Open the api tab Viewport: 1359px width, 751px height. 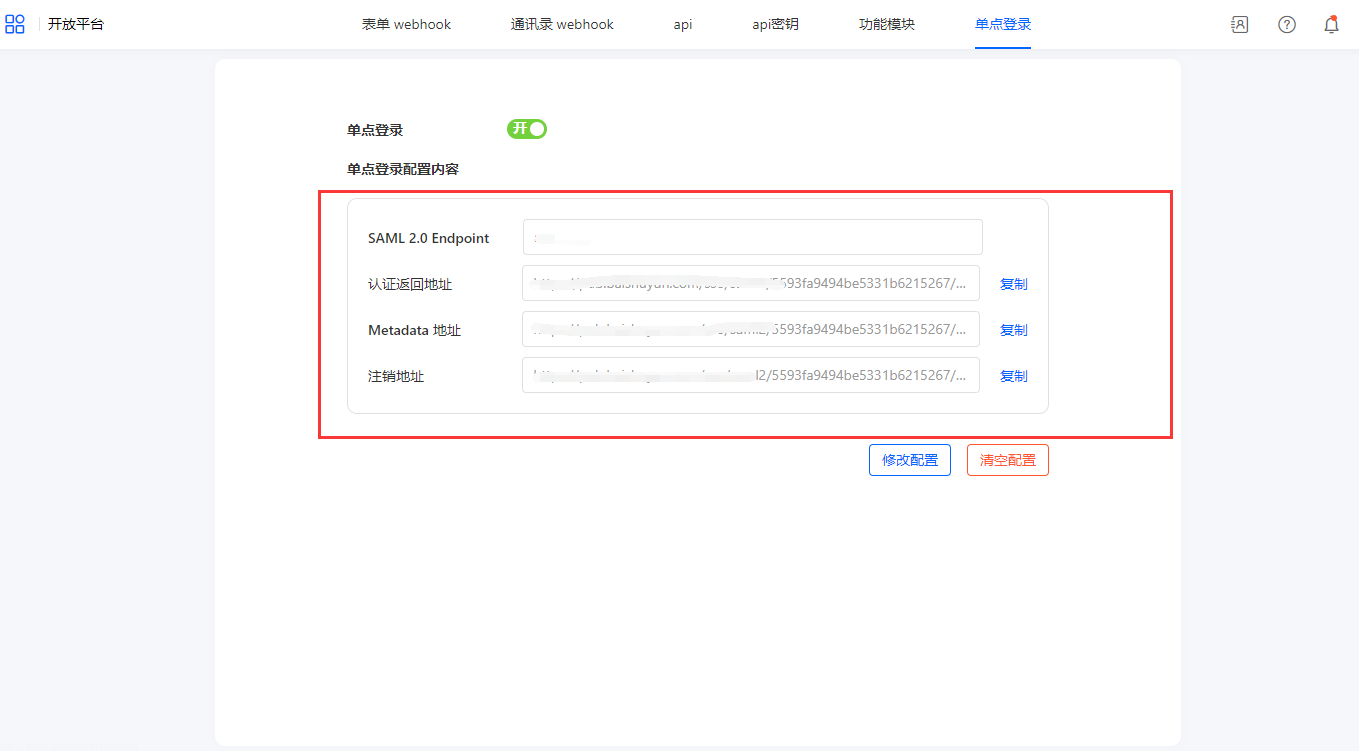pos(683,24)
